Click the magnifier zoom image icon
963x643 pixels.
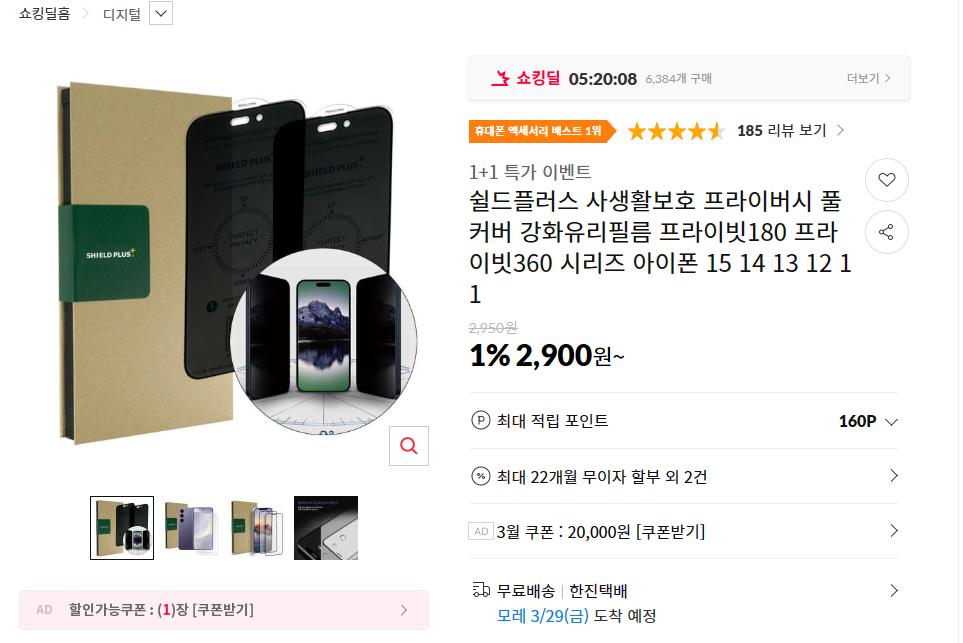click(408, 446)
